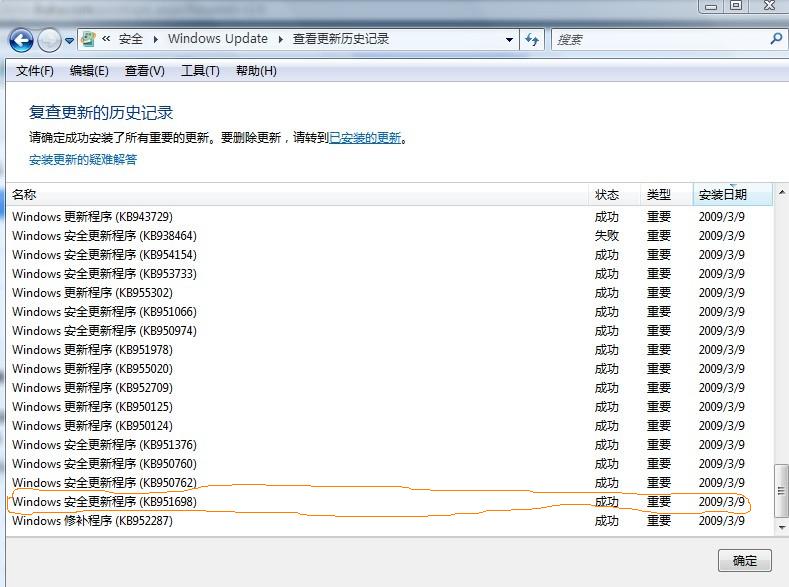
Task: Select the KB951376 security update
Action: click(x=389, y=445)
